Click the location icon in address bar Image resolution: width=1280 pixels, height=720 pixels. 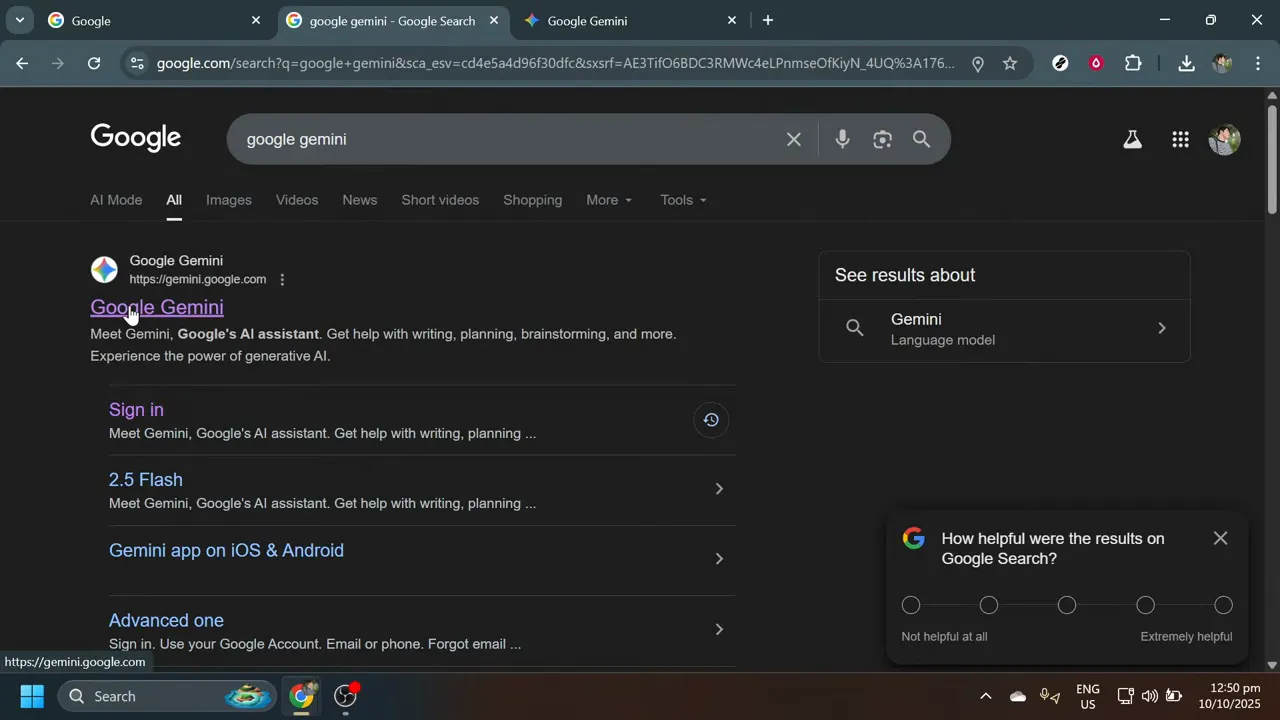click(x=978, y=63)
